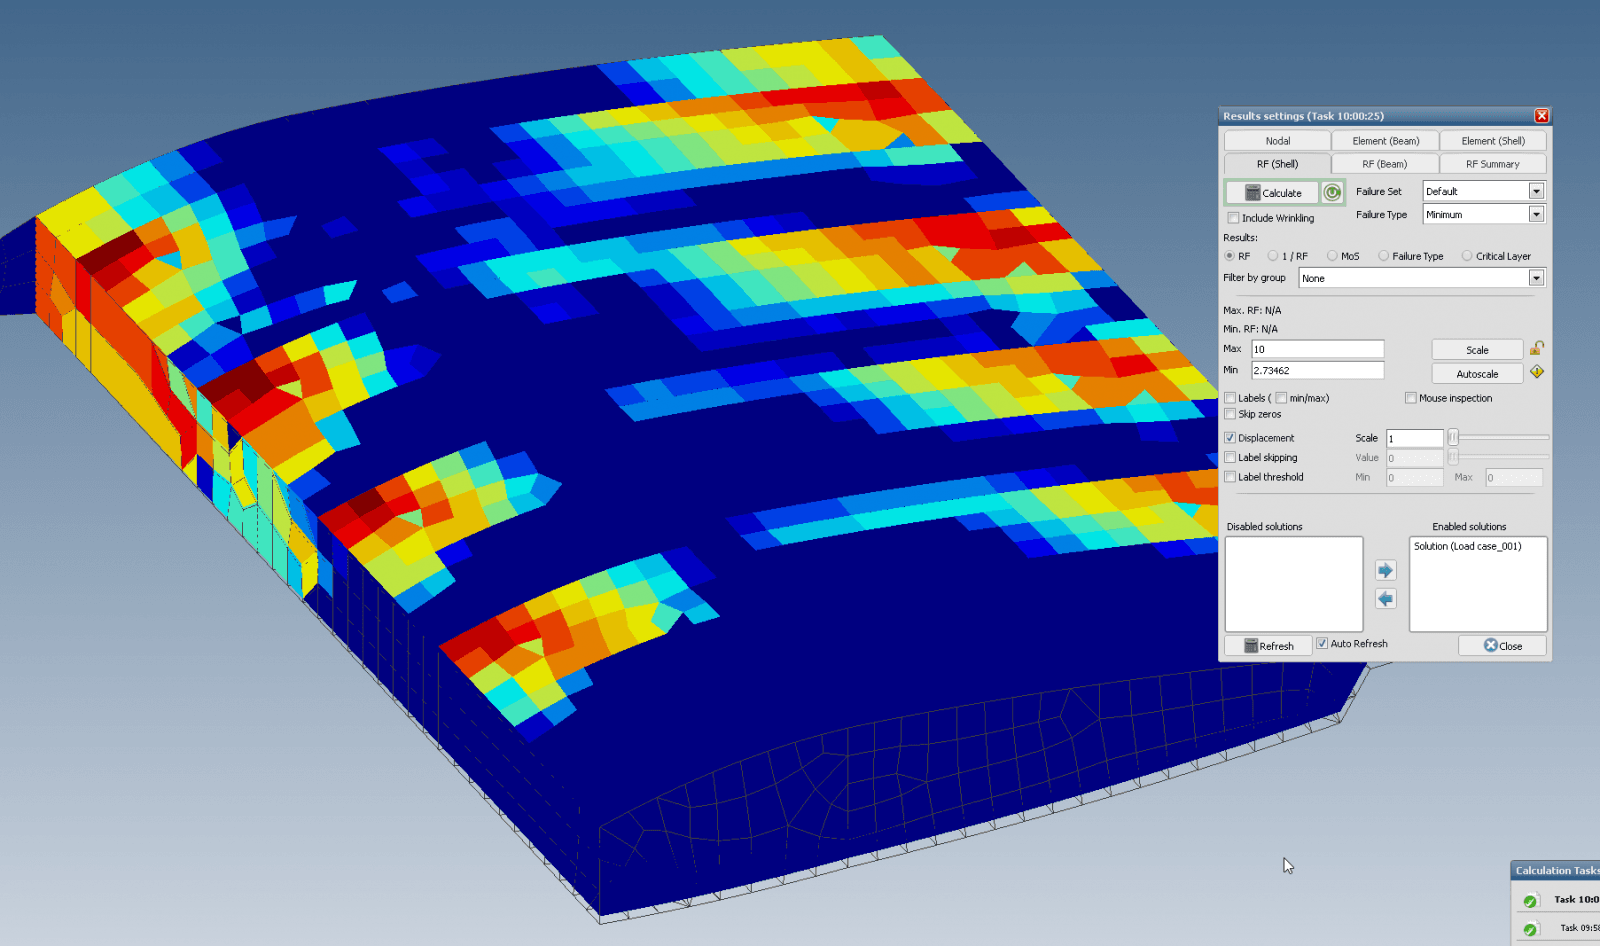1600x946 pixels.
Task: Close the Results settings dialog with red X
Action: [x=1541, y=116]
